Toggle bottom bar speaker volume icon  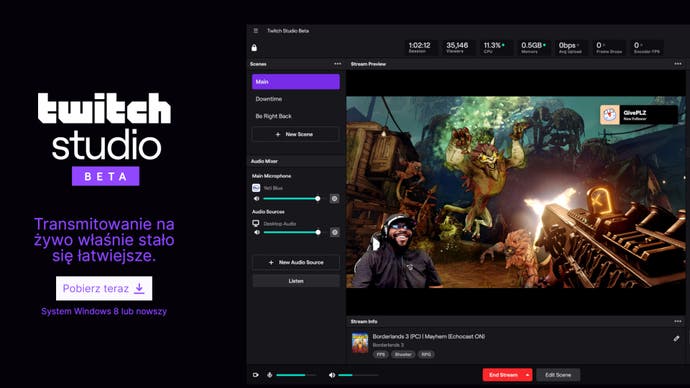tap(332, 375)
